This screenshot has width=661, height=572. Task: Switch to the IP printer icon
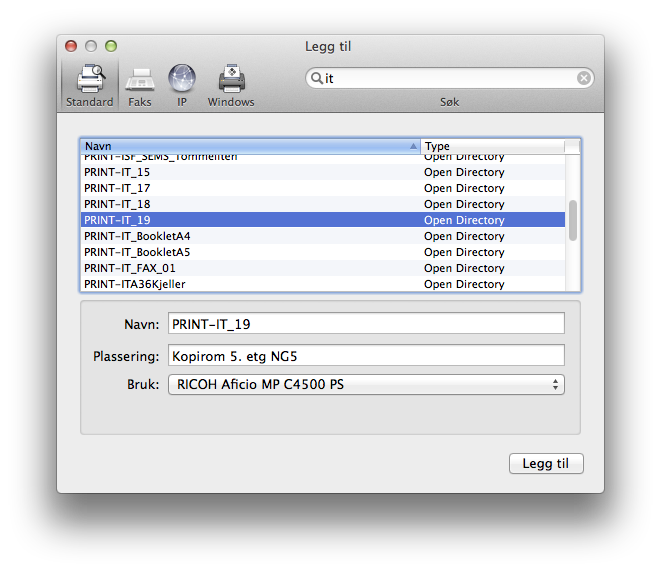click(182, 80)
